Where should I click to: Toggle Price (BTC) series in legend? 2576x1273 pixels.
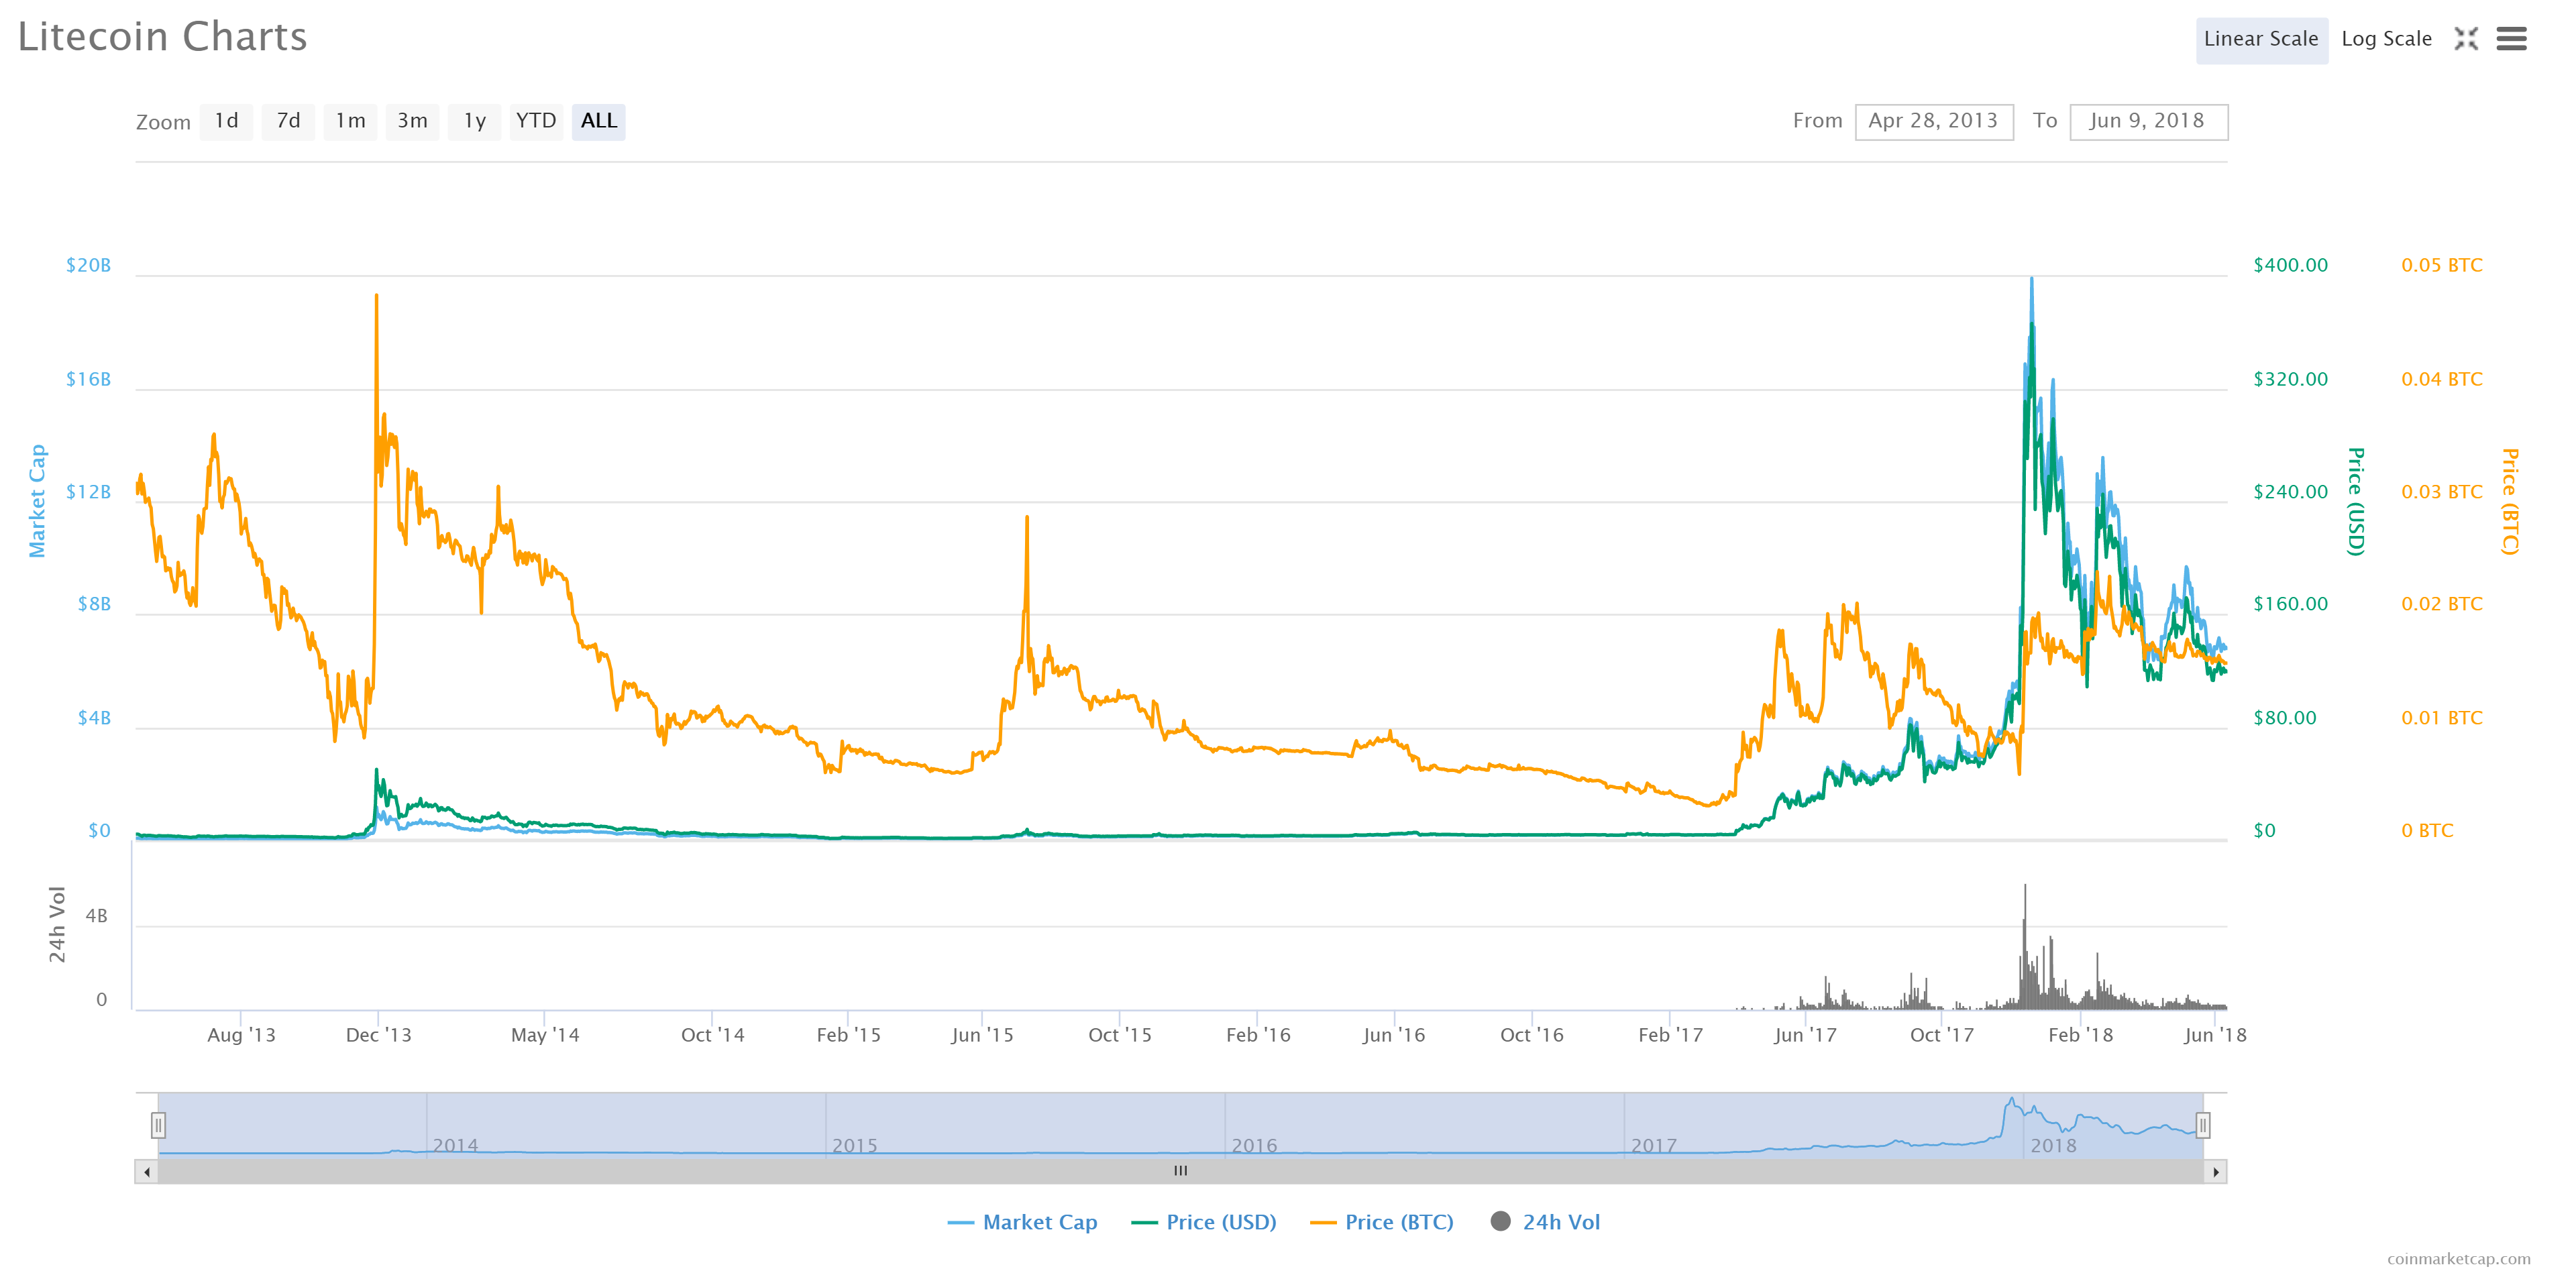[1382, 1222]
